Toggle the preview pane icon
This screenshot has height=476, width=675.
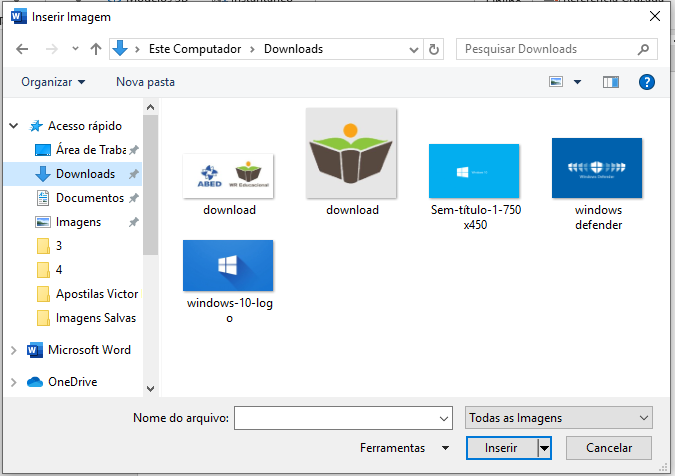(610, 82)
